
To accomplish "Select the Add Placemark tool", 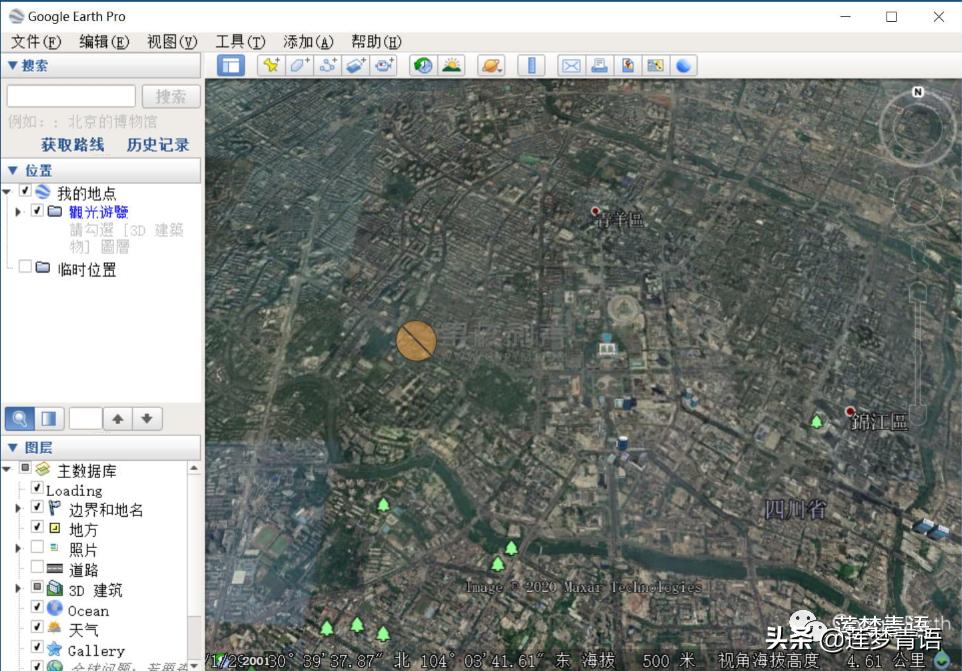I will point(271,65).
